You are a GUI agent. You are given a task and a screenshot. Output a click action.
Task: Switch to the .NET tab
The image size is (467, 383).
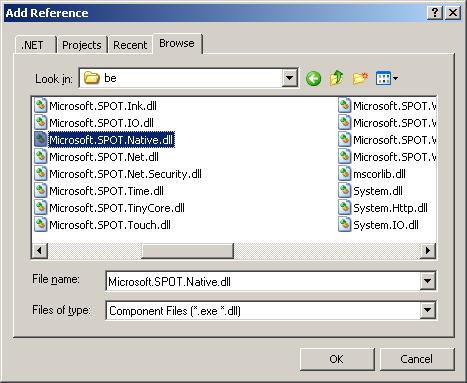coord(35,44)
